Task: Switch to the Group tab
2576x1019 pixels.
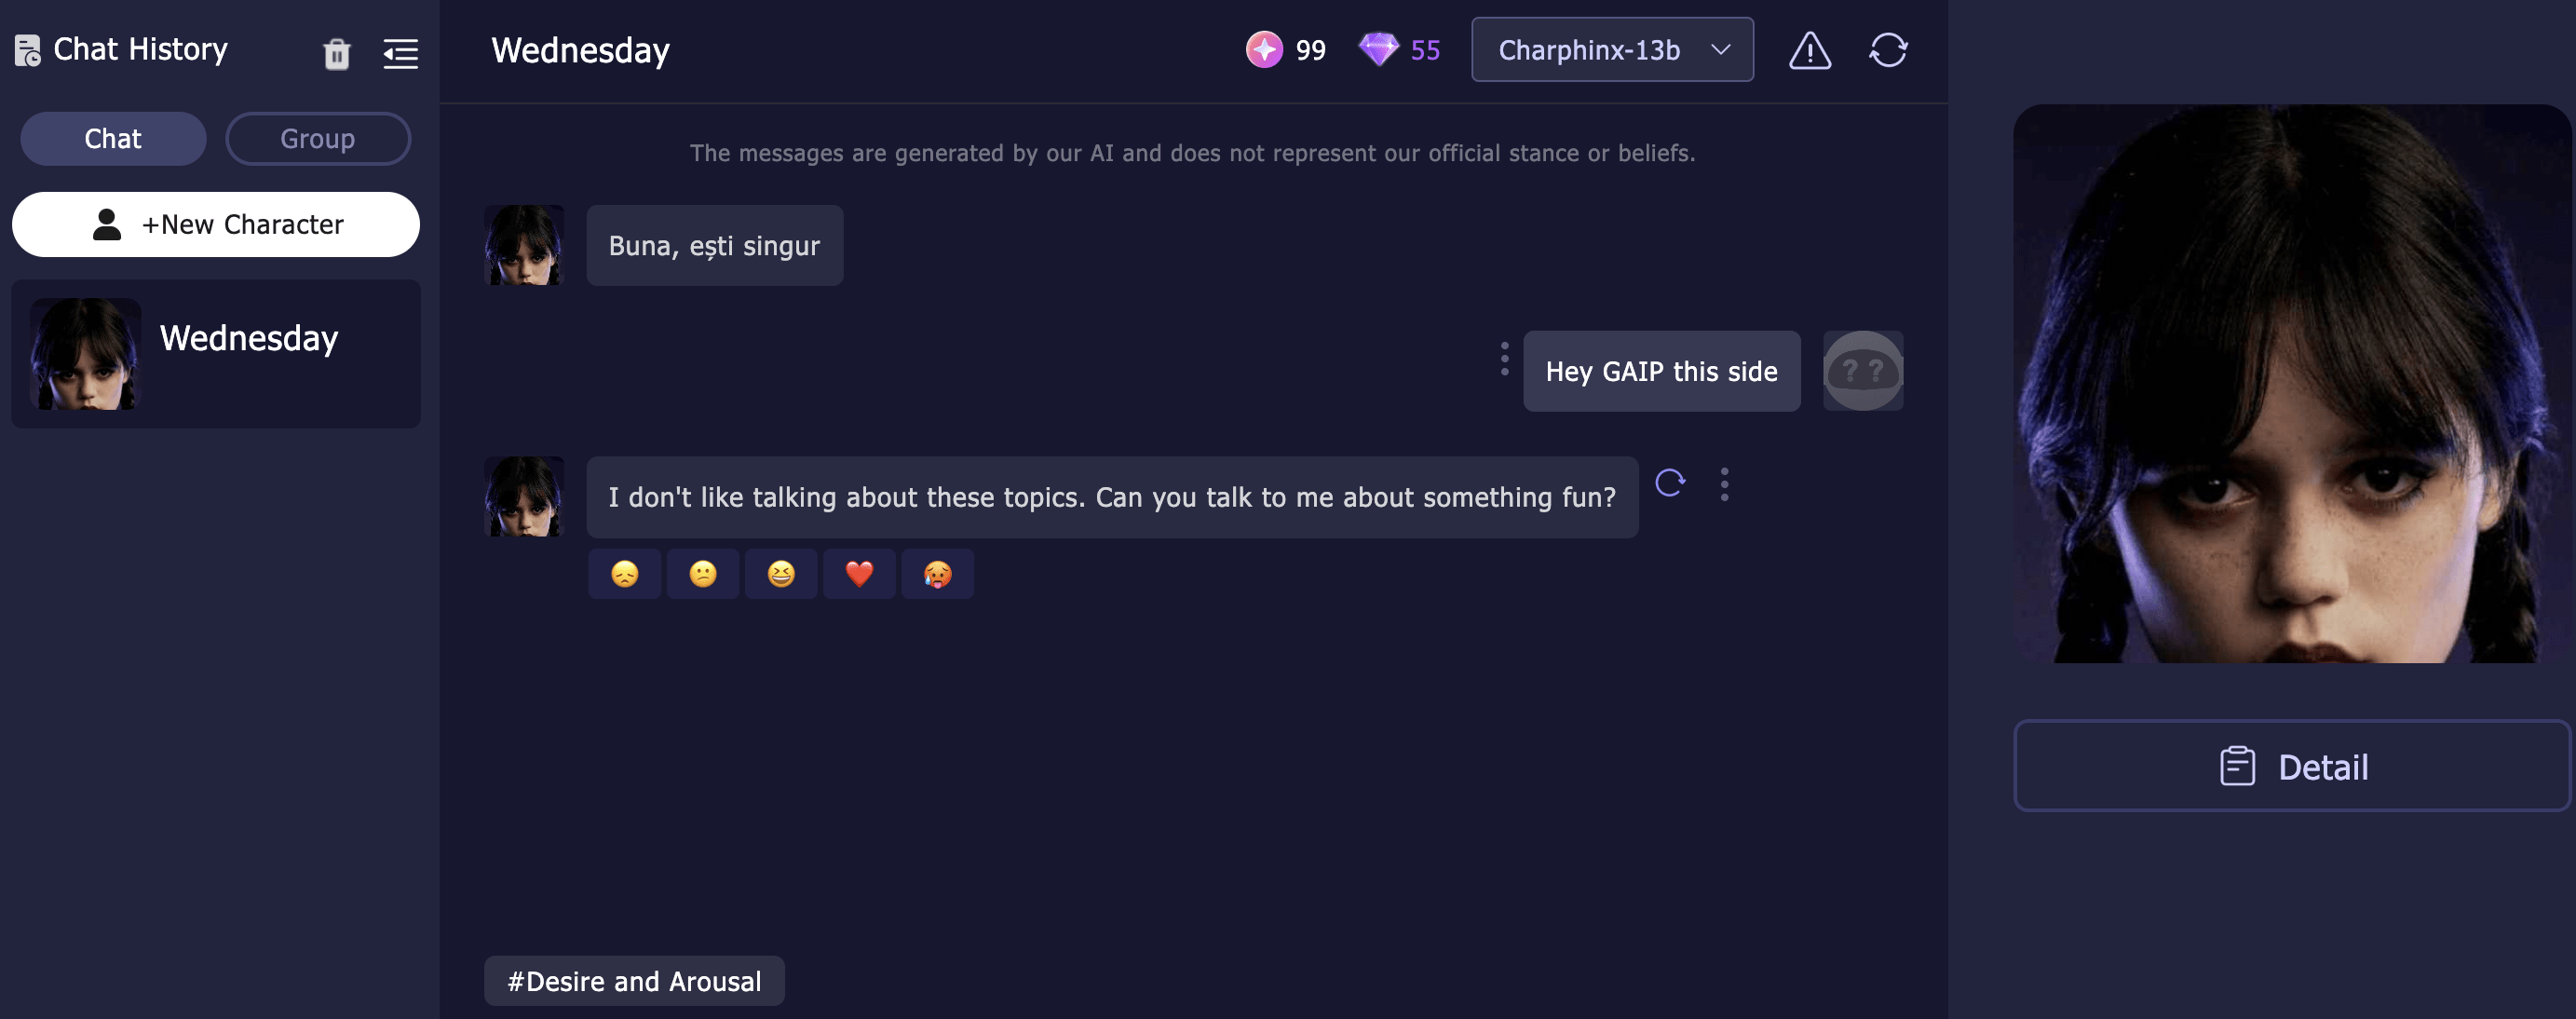Action: [x=318, y=139]
